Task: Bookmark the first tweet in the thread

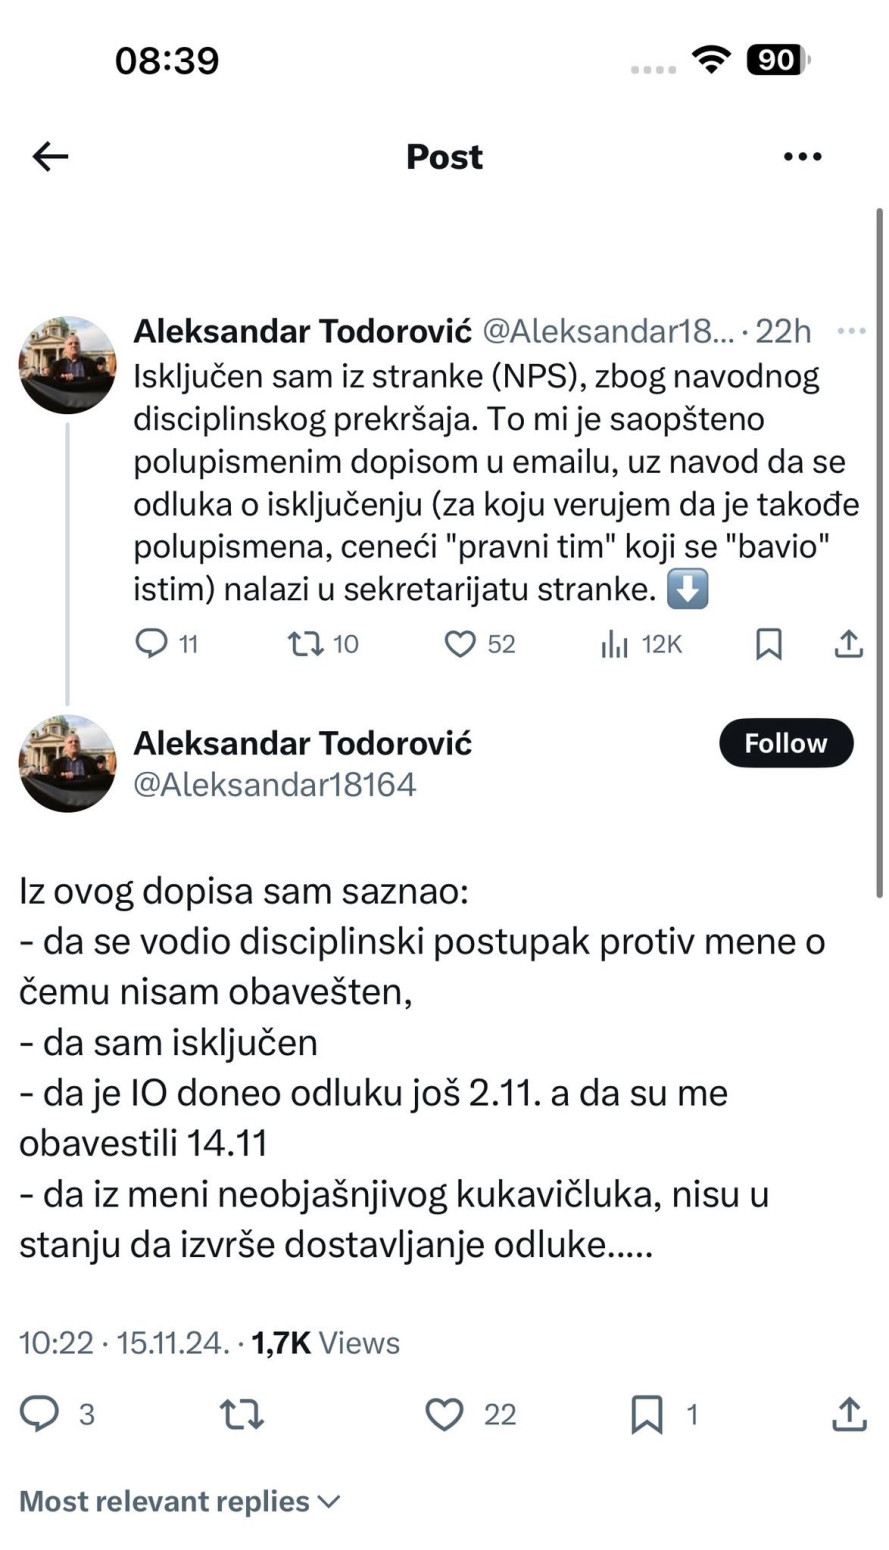Action: pyautogui.click(x=768, y=645)
